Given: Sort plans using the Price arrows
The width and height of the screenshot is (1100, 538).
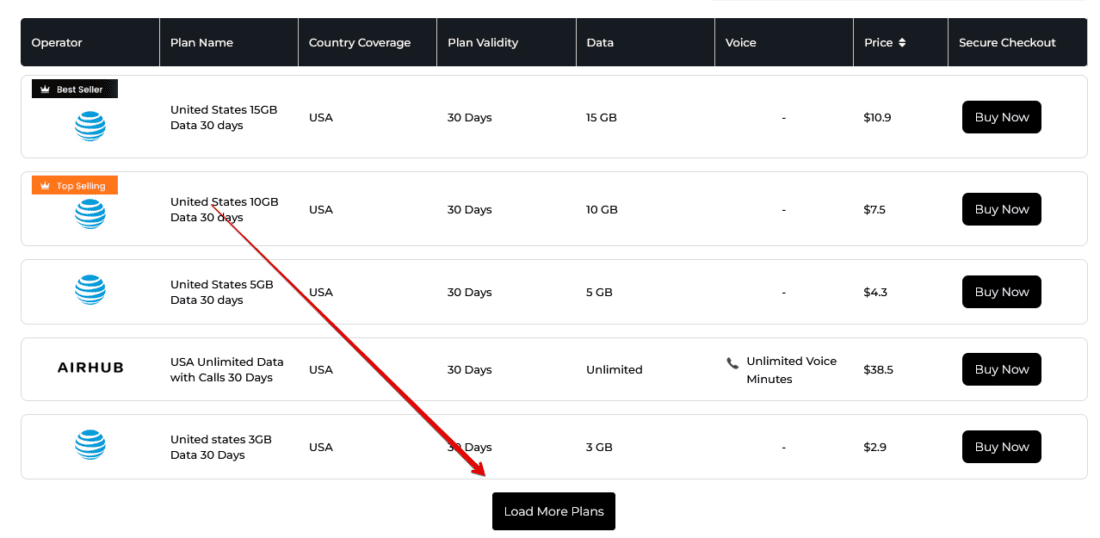Looking at the screenshot, I should 902,43.
